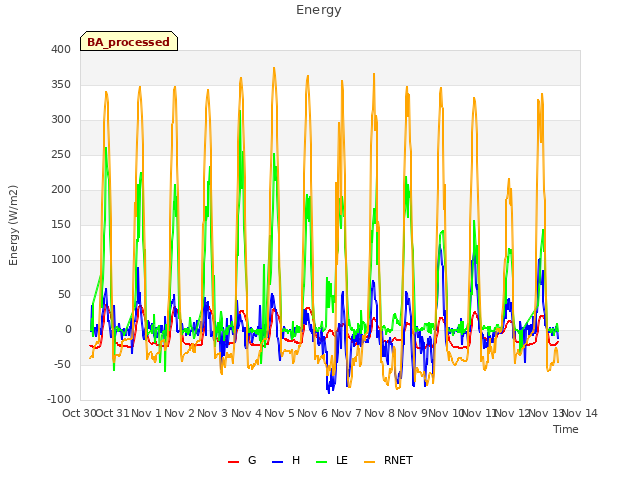The image size is (640, 480).
Task: Click the -100 y-axis tick label
Action: click(x=59, y=400)
